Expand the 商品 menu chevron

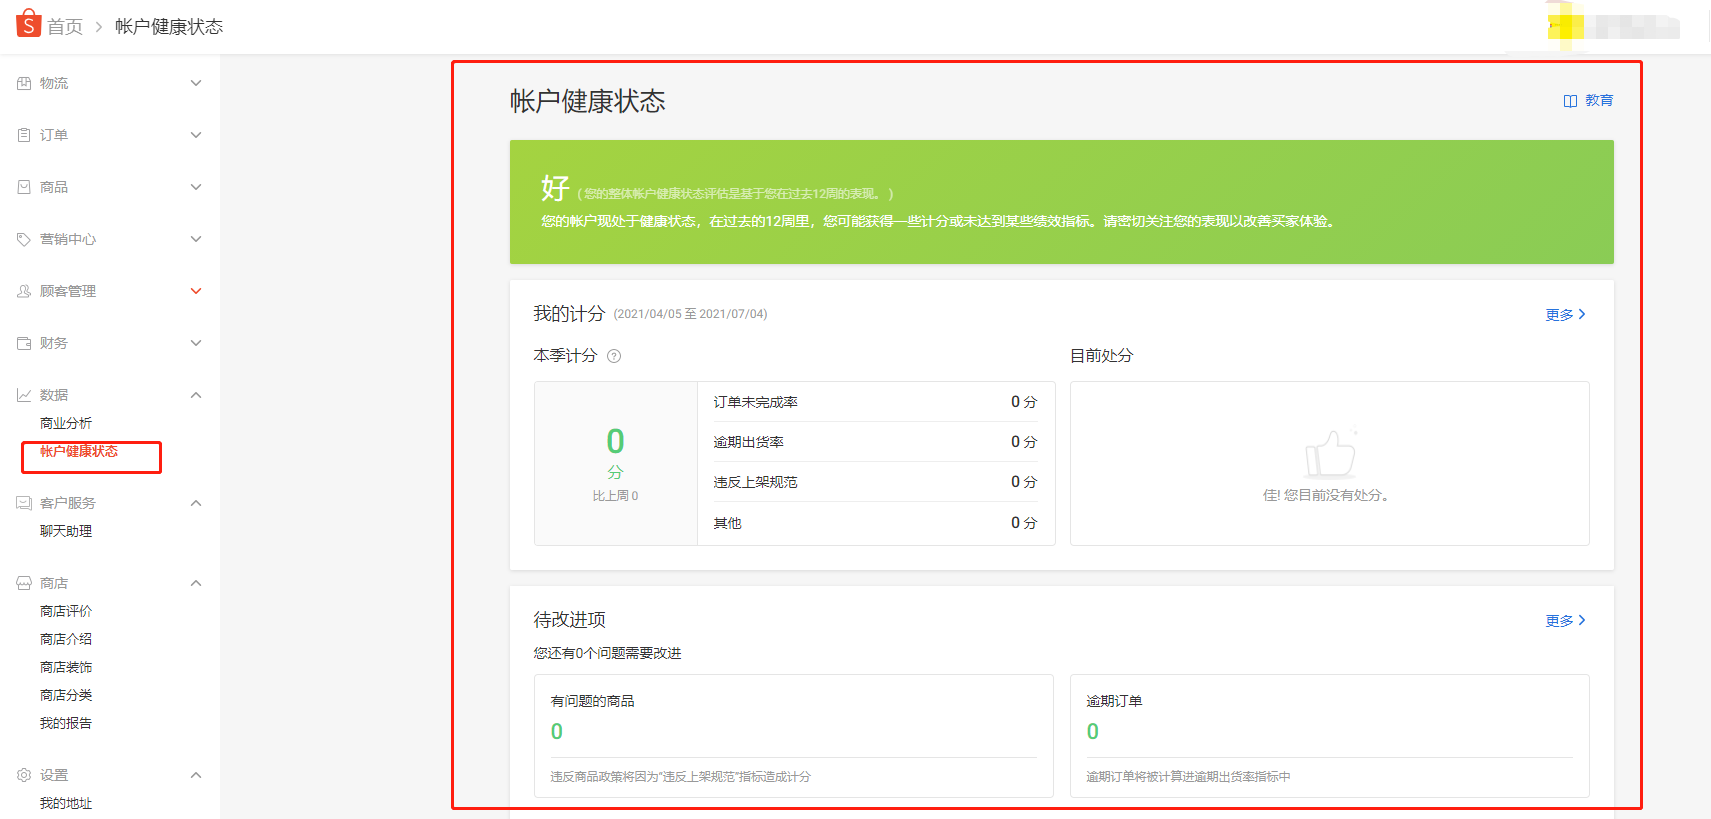(196, 187)
